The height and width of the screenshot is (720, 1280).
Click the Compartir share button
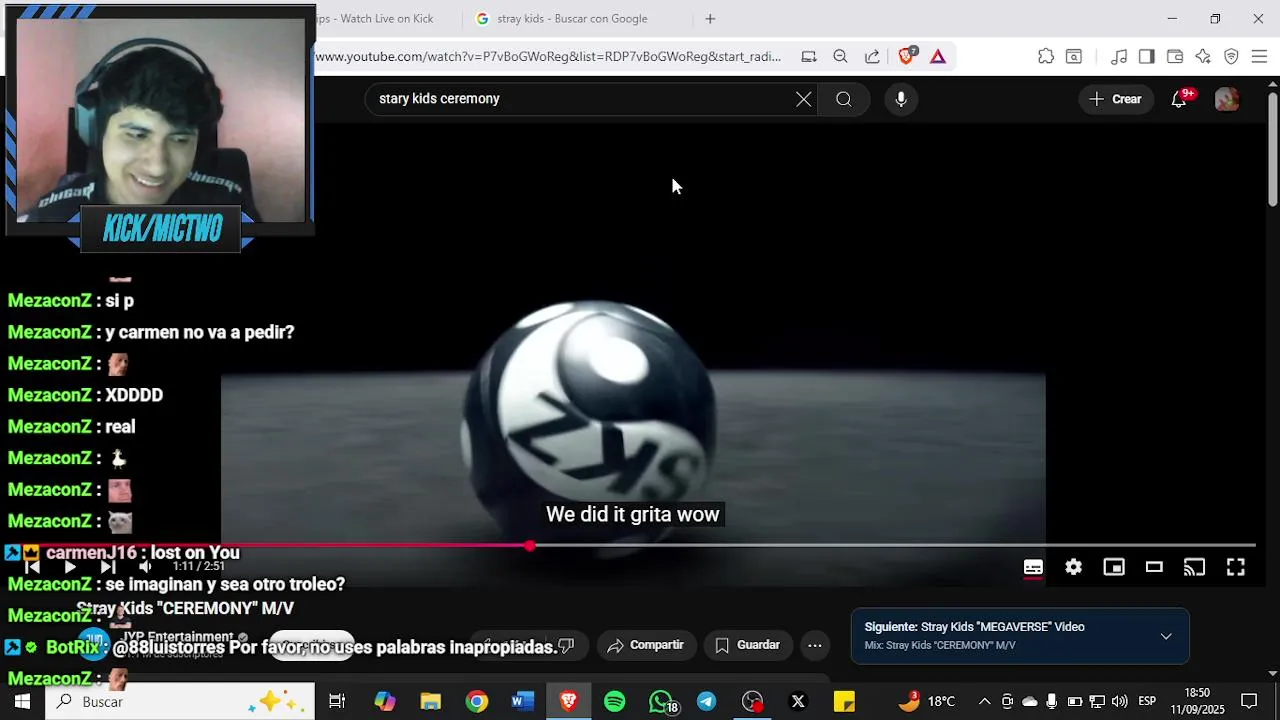[x=645, y=645]
